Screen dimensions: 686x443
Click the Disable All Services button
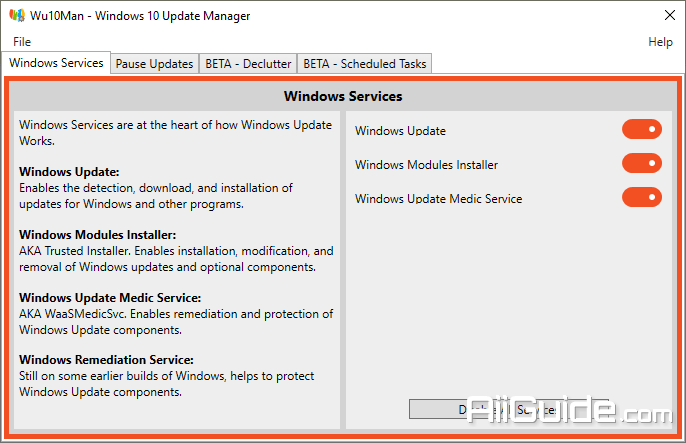click(x=508, y=409)
